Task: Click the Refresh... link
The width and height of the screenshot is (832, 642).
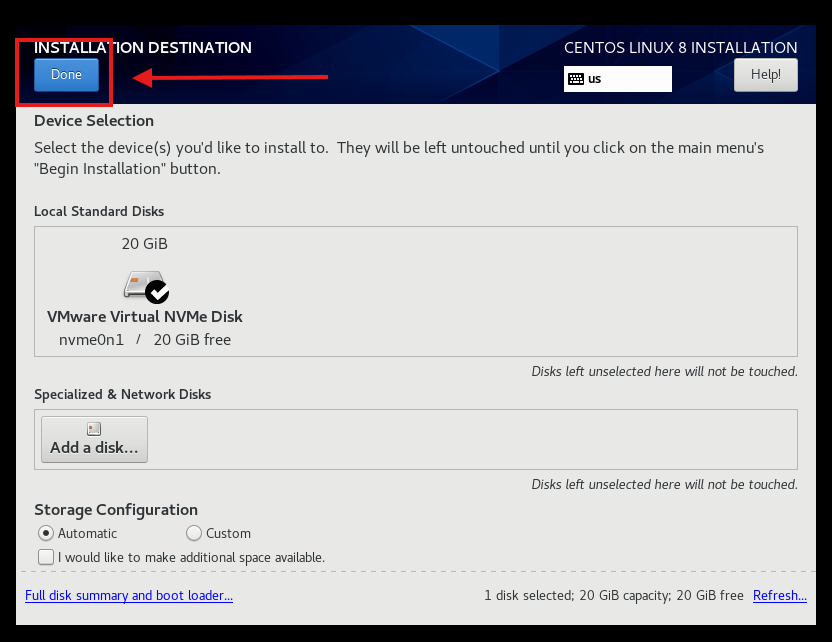Action: tap(779, 595)
